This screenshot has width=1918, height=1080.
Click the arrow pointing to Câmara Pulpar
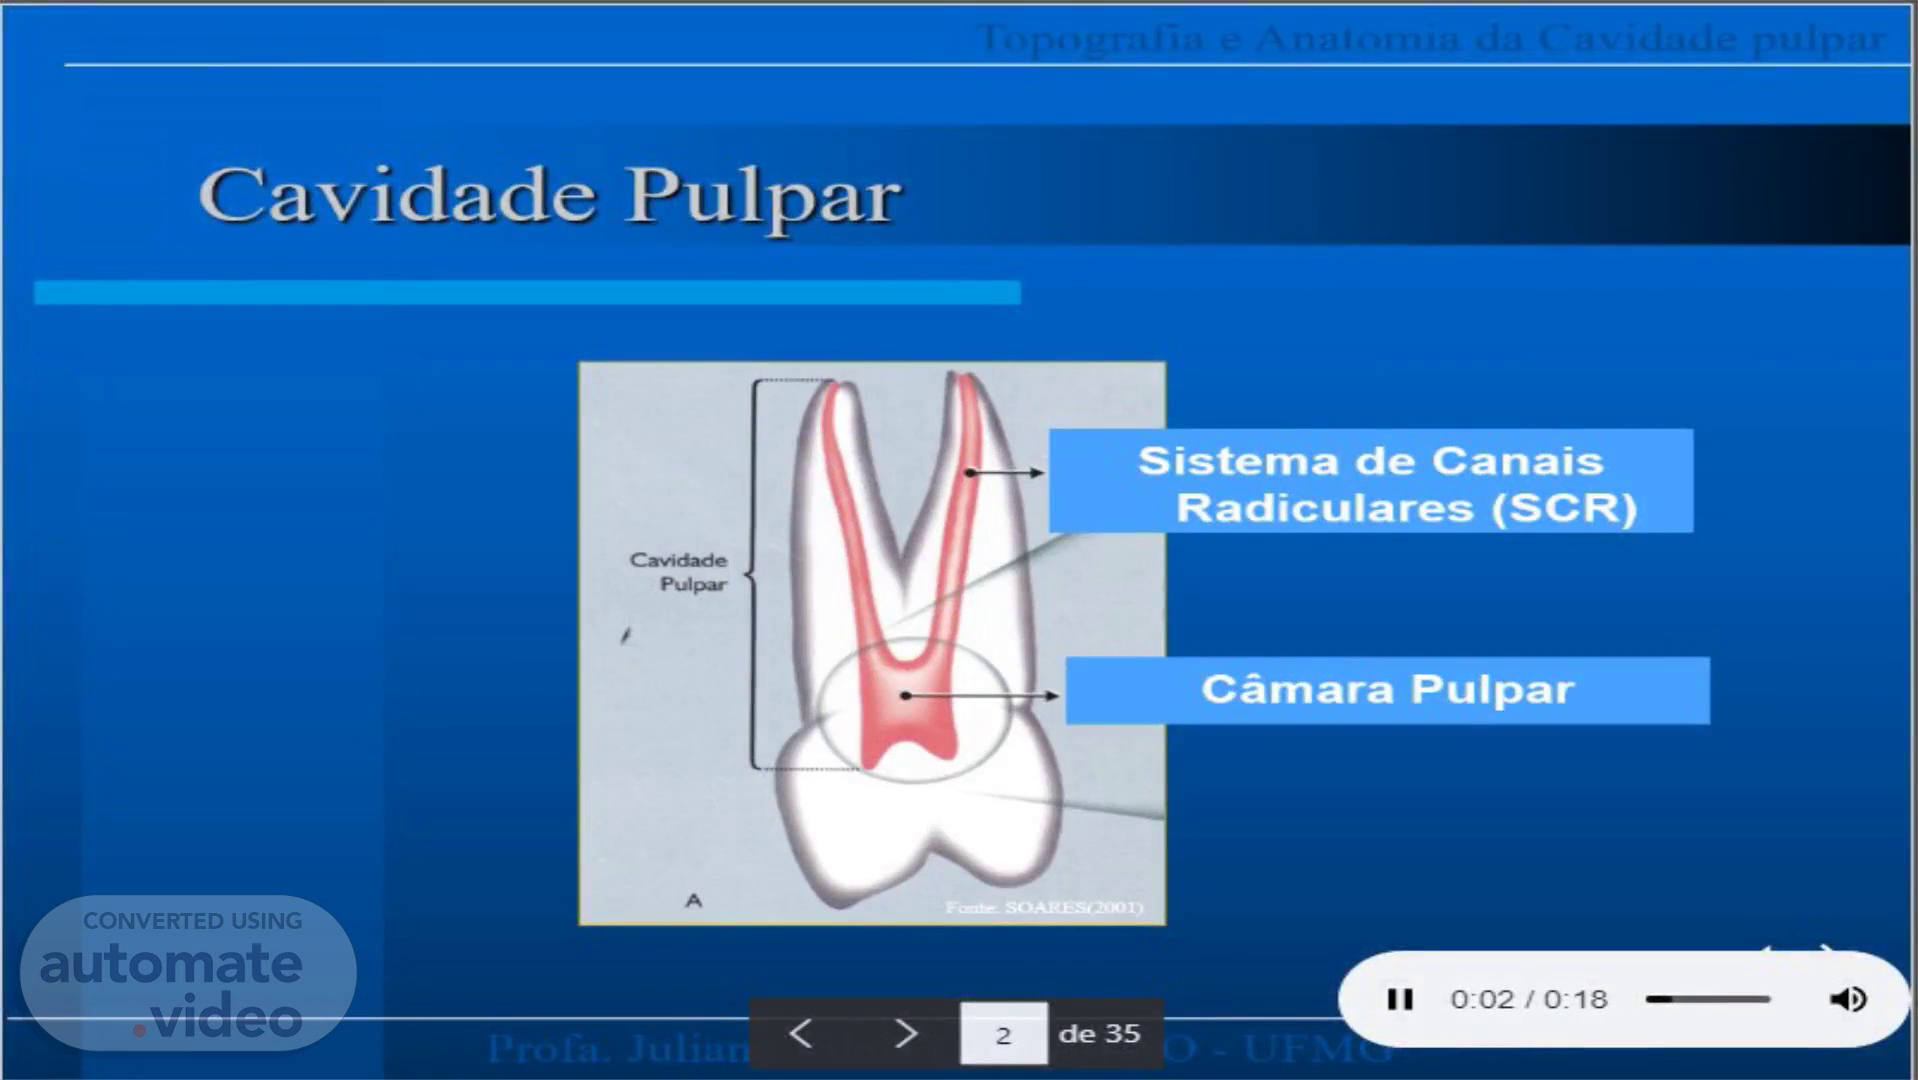click(x=982, y=695)
